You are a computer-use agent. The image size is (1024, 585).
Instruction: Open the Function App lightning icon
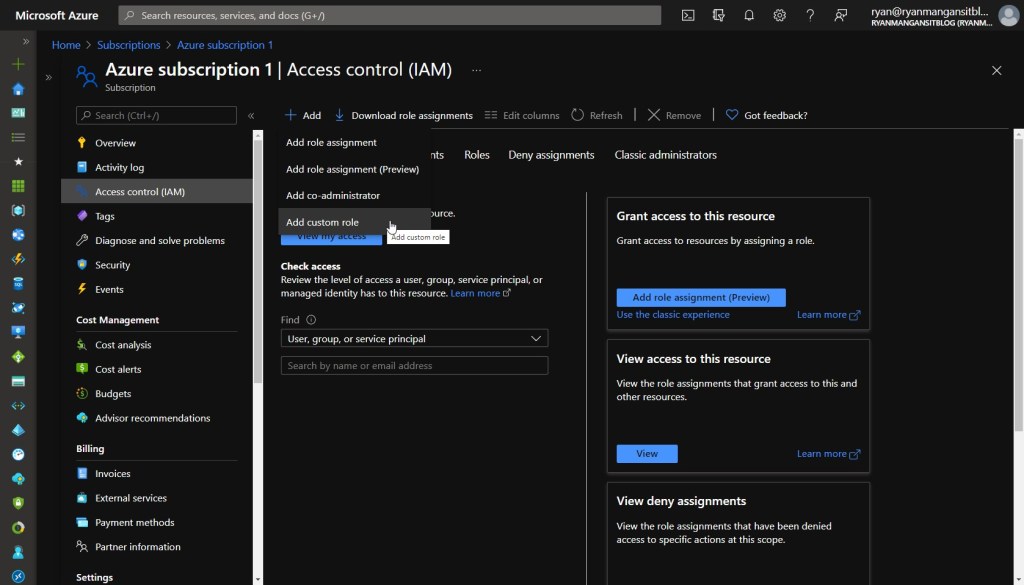point(18,259)
